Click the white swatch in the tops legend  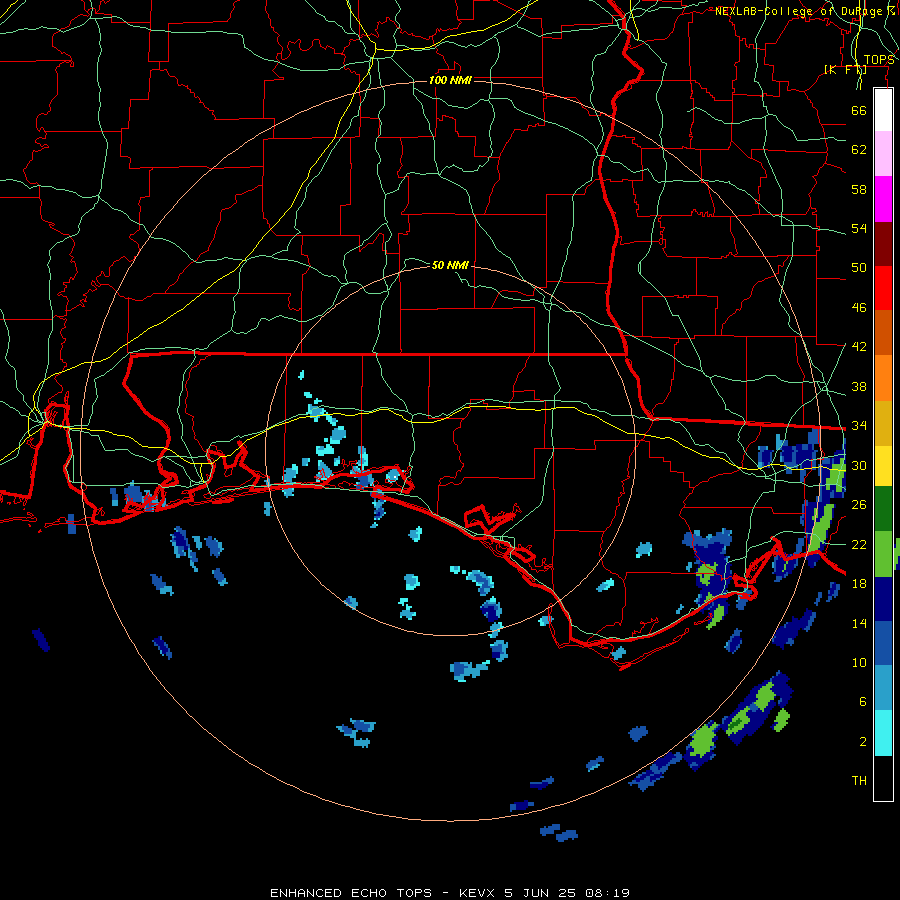[x=883, y=110]
